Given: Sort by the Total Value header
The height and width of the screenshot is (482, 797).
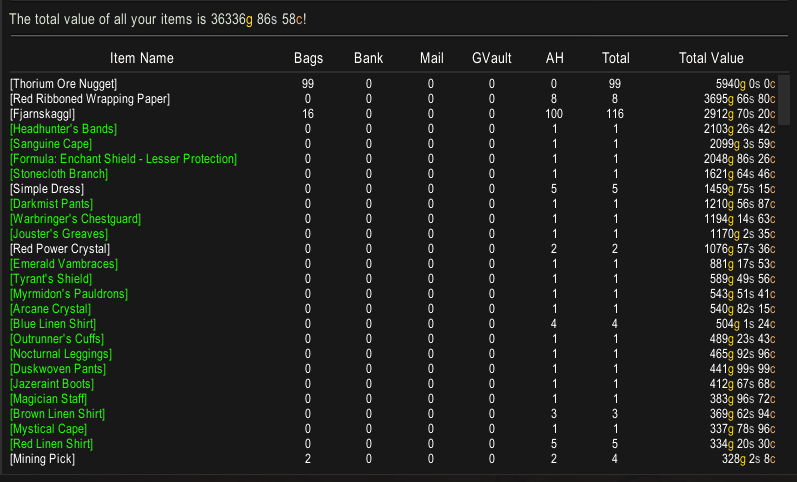Looking at the screenshot, I should coord(711,58).
